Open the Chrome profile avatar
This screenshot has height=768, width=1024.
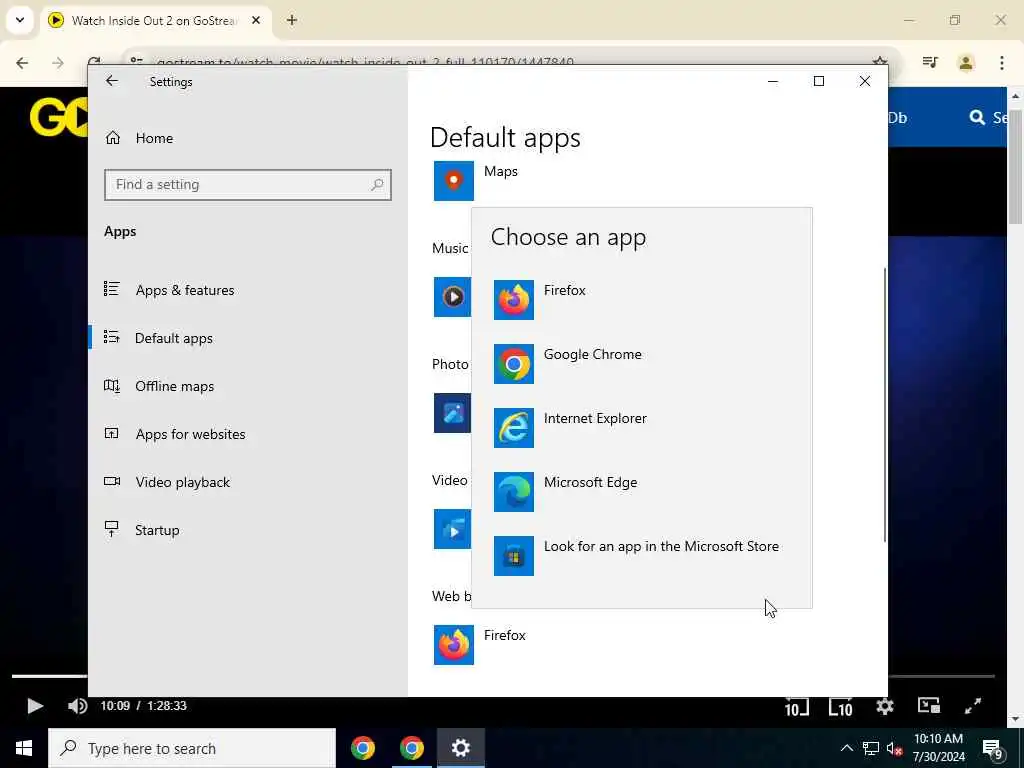click(x=966, y=63)
